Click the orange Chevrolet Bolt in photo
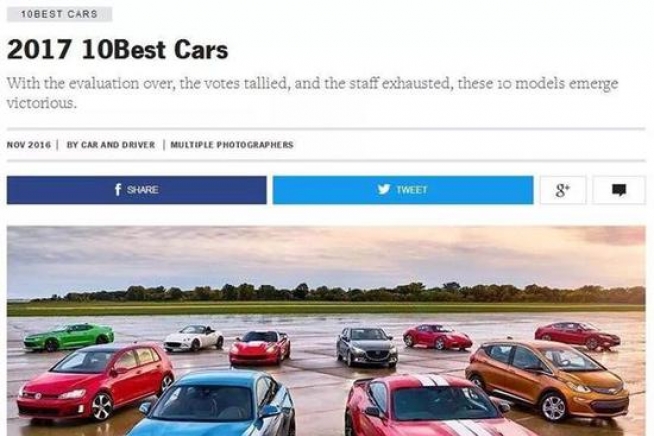The height and width of the screenshot is (436, 654). tap(547, 380)
